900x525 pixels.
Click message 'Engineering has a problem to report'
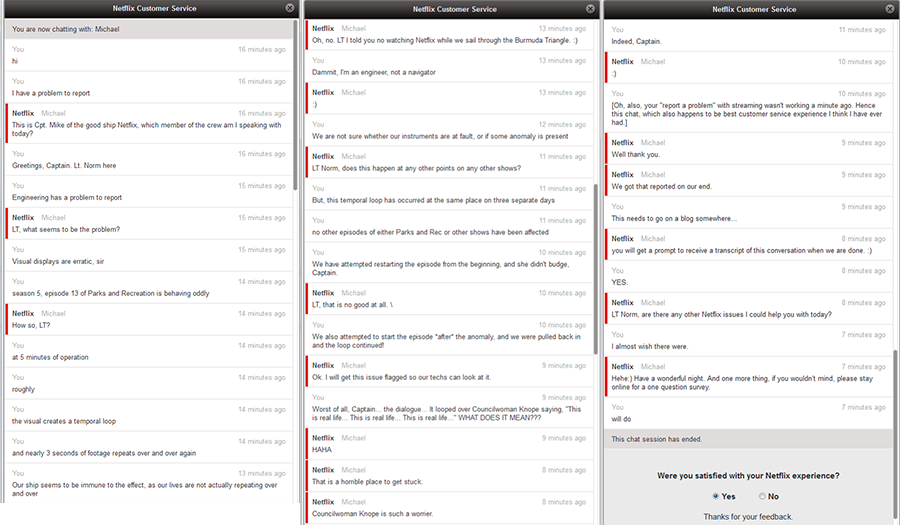coord(67,197)
